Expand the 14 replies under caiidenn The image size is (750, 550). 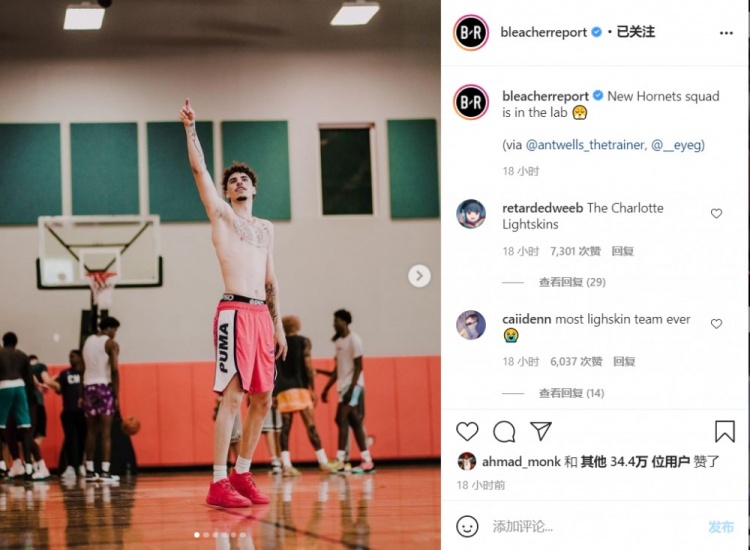tap(572, 393)
